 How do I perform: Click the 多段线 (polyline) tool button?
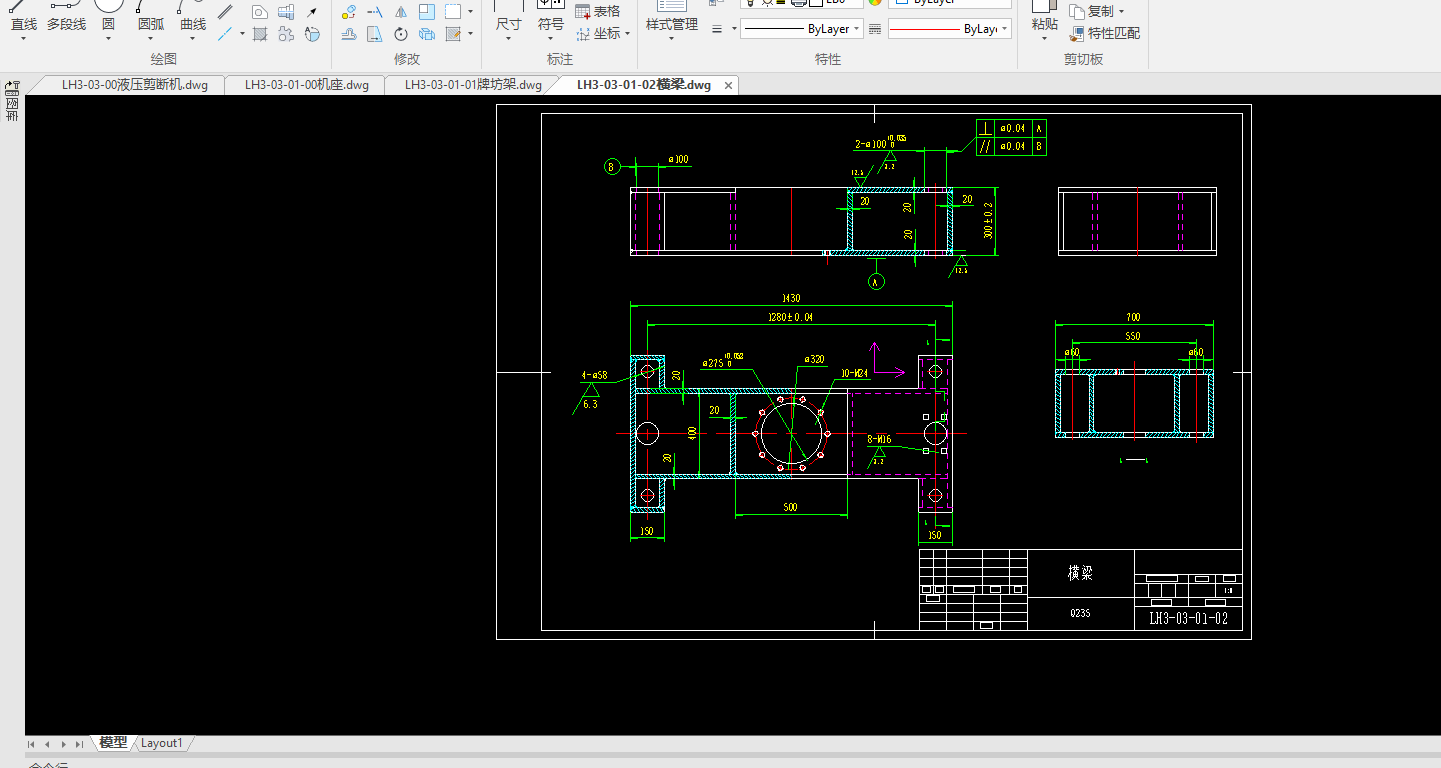pyautogui.click(x=67, y=18)
